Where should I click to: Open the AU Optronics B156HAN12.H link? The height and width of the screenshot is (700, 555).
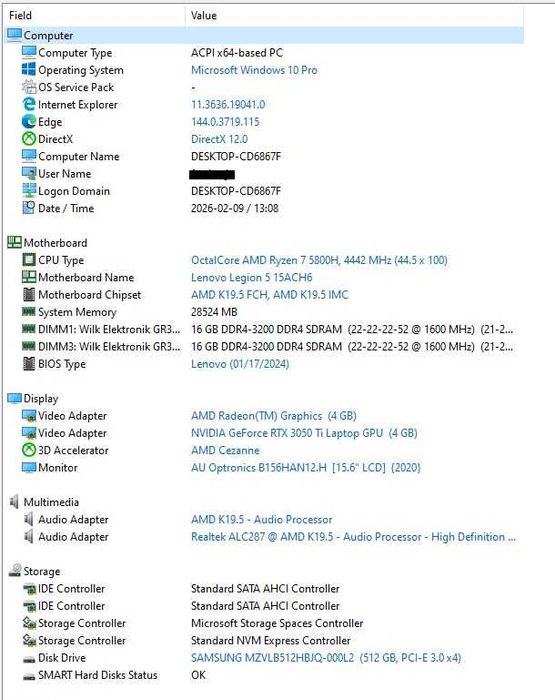[306, 468]
